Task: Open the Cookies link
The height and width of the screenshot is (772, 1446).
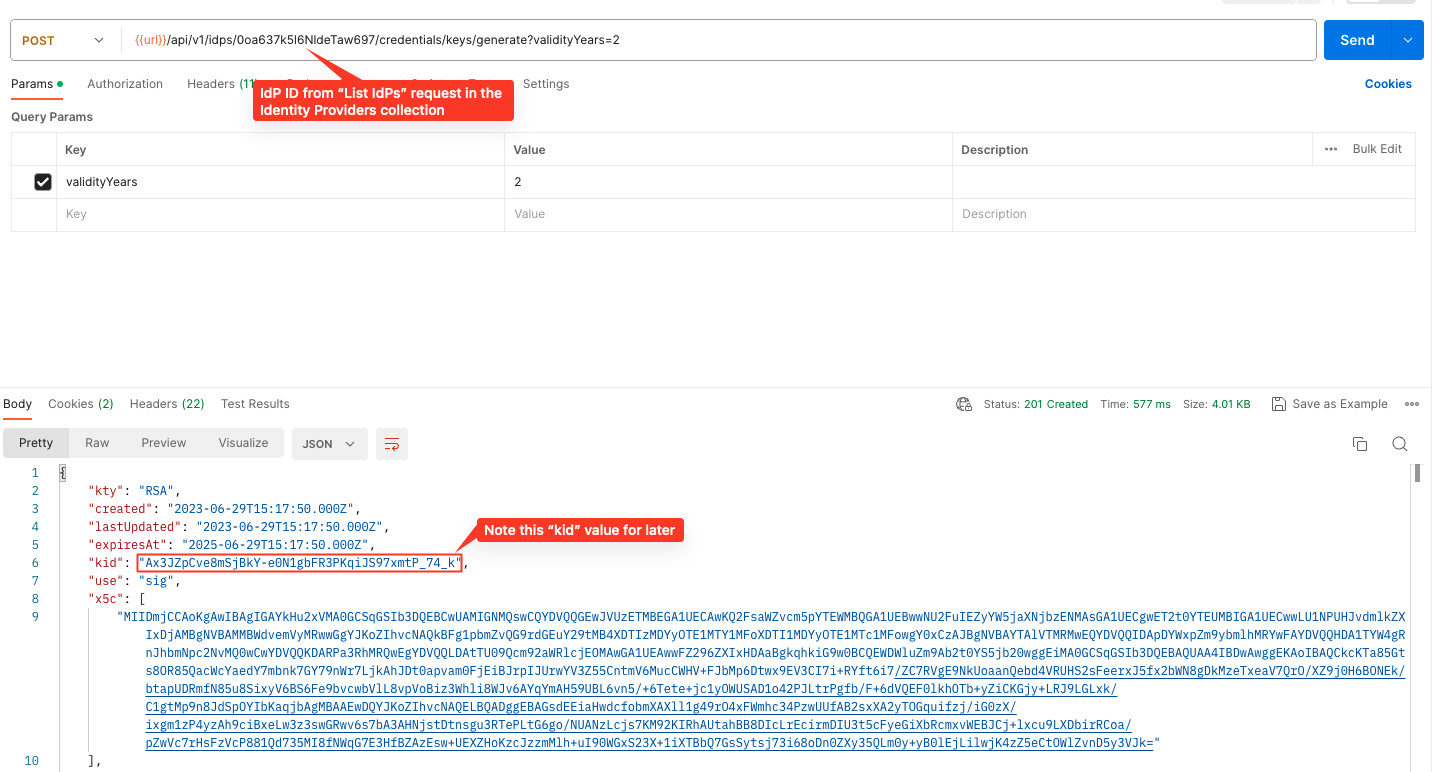Action: [x=1388, y=84]
